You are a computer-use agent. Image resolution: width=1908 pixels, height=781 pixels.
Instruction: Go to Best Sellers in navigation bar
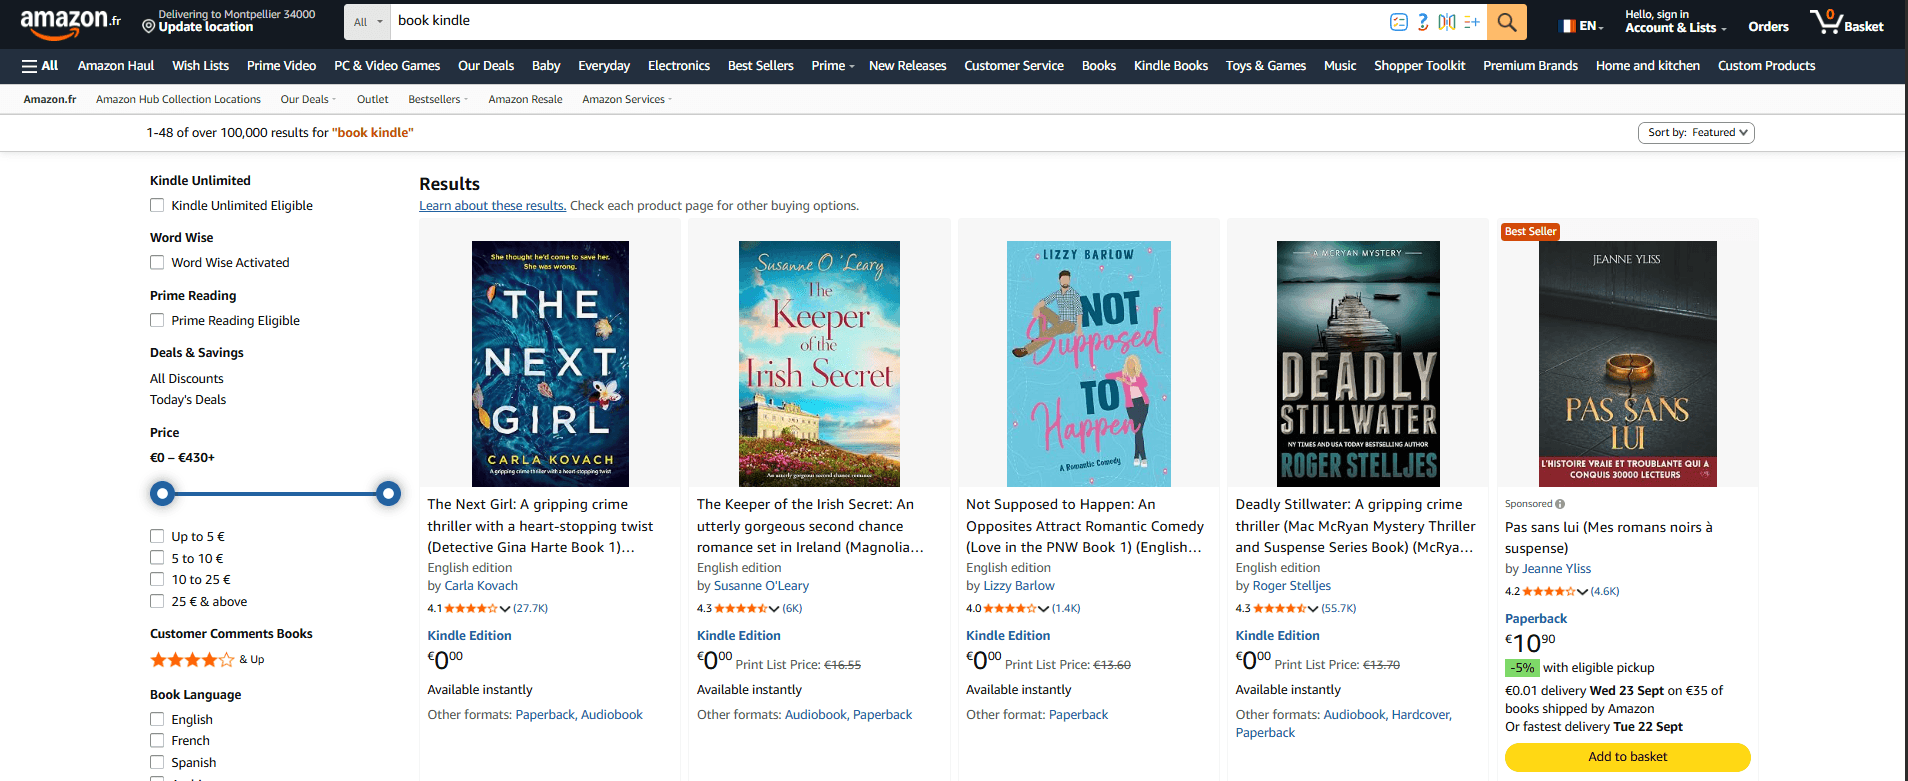761,66
